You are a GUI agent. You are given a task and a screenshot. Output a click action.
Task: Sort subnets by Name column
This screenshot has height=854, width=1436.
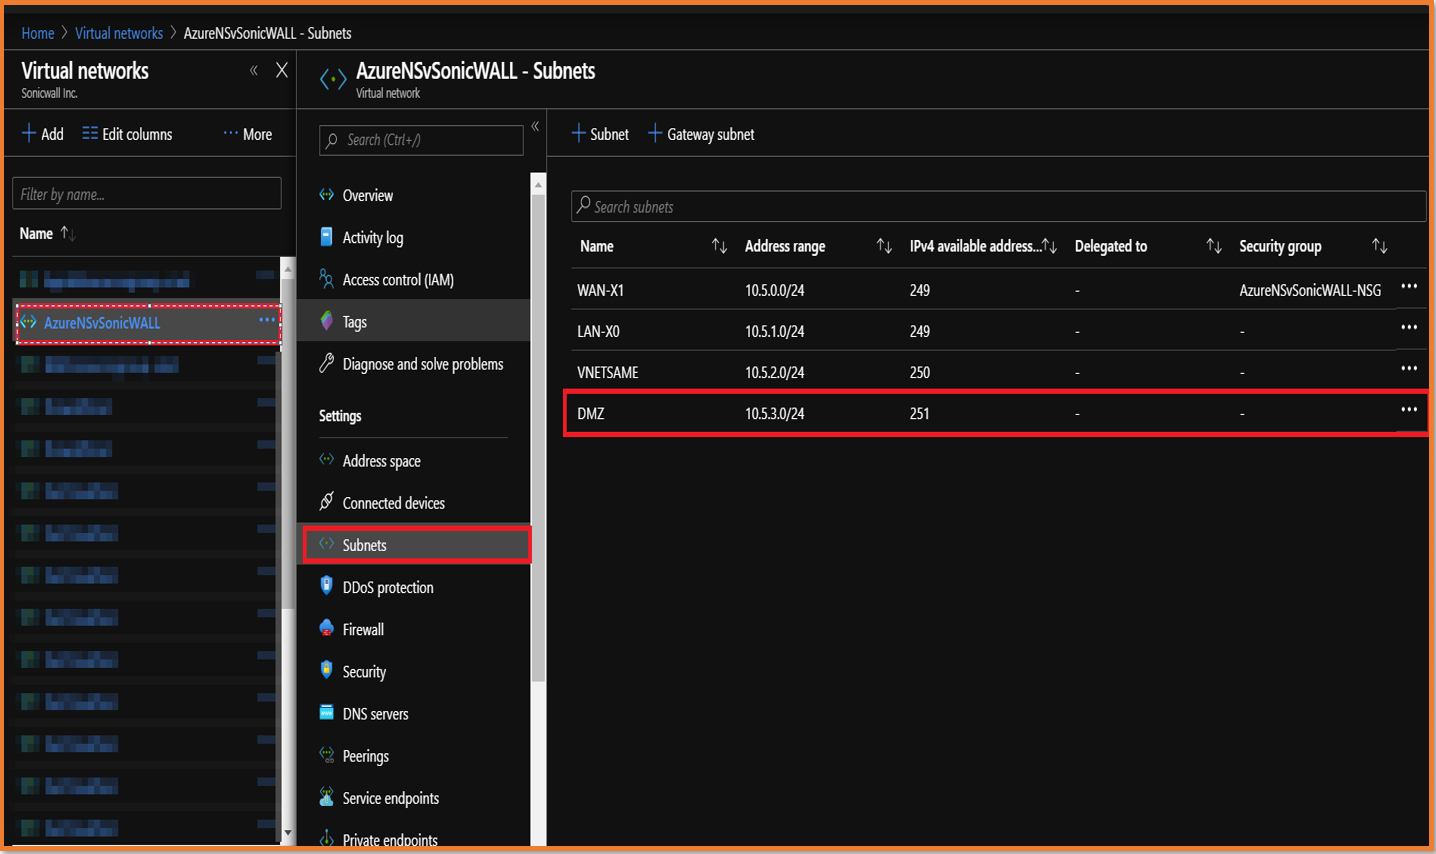click(719, 246)
